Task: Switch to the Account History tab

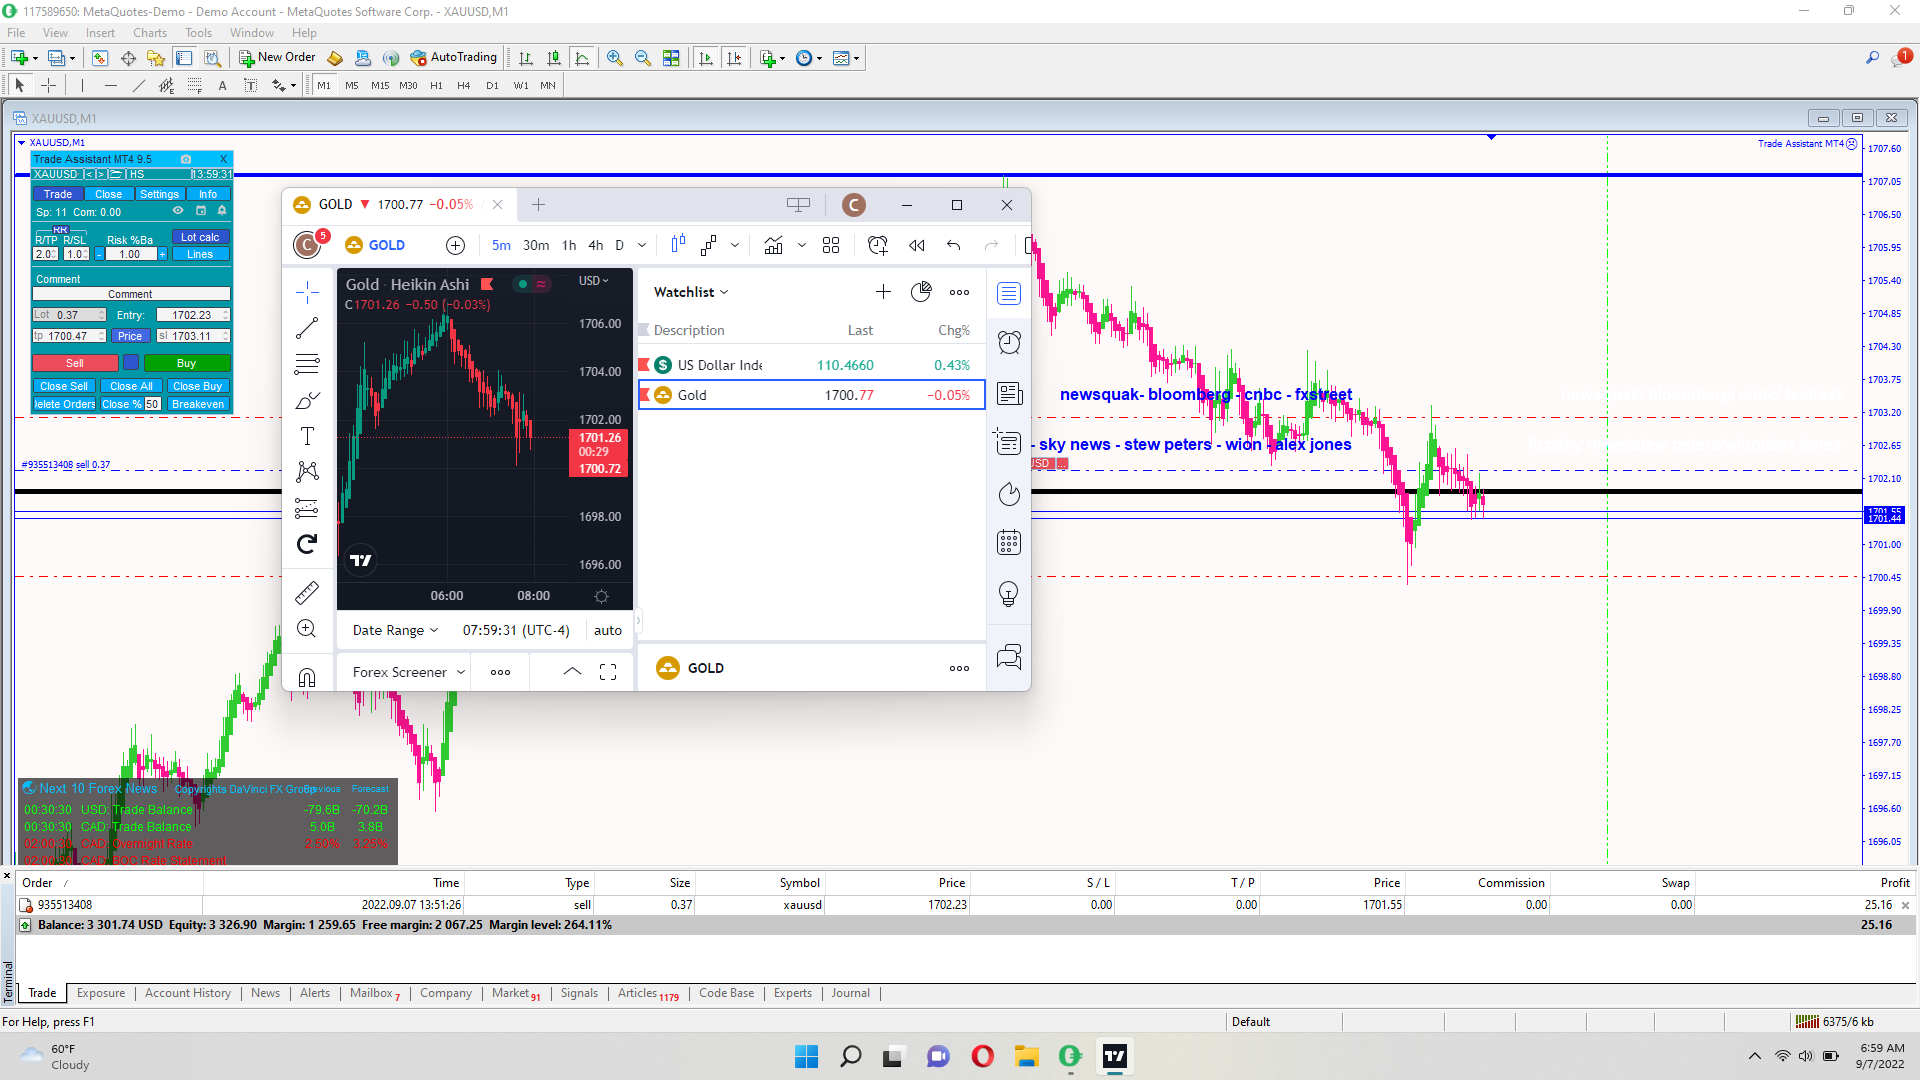Action: (187, 993)
